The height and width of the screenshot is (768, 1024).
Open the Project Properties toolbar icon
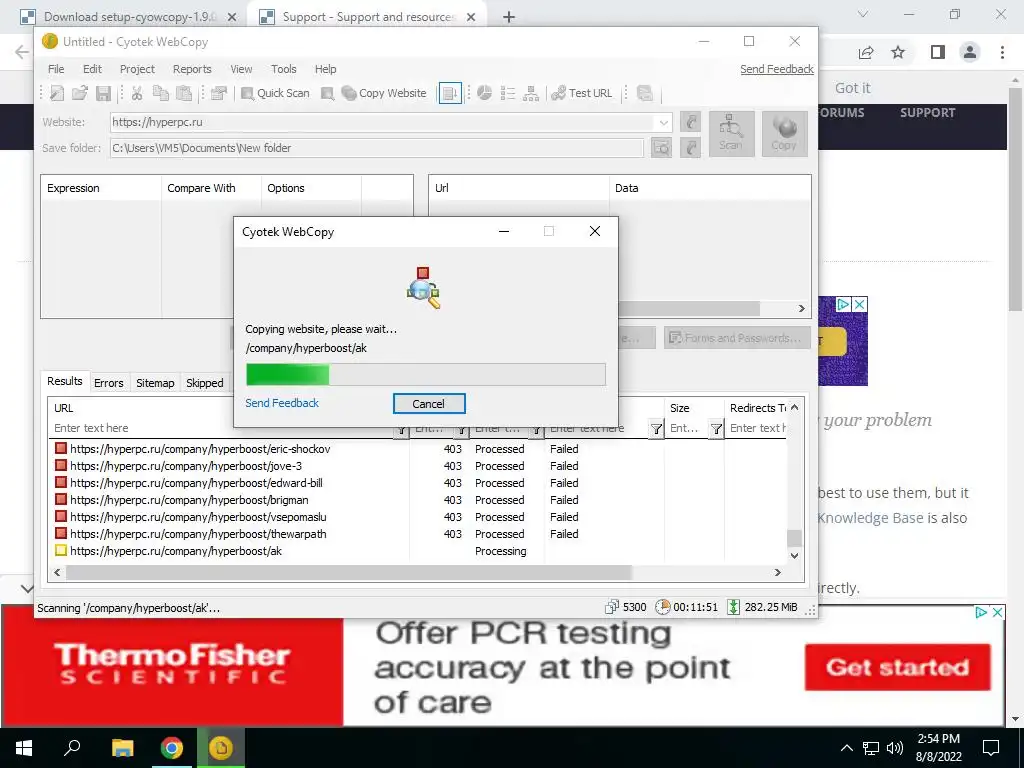(x=219, y=93)
